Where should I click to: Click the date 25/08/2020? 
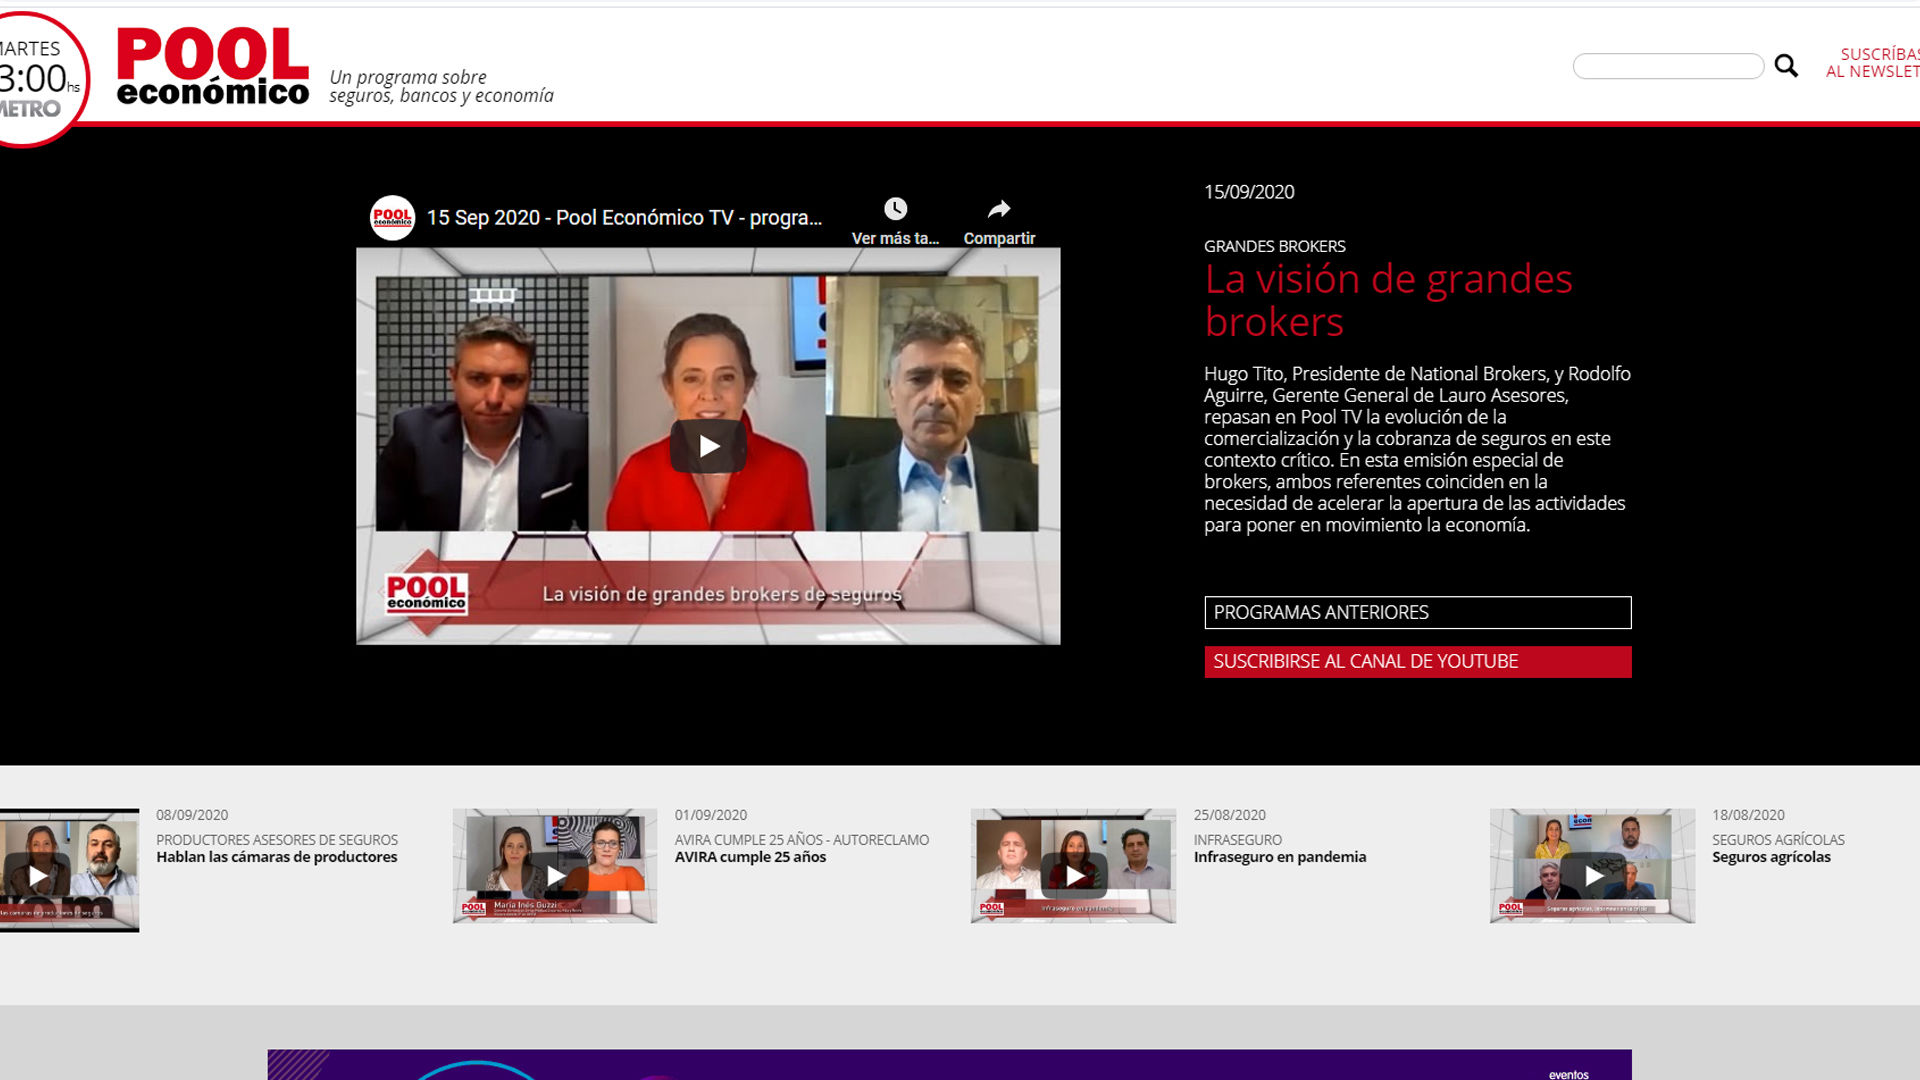coord(1229,815)
